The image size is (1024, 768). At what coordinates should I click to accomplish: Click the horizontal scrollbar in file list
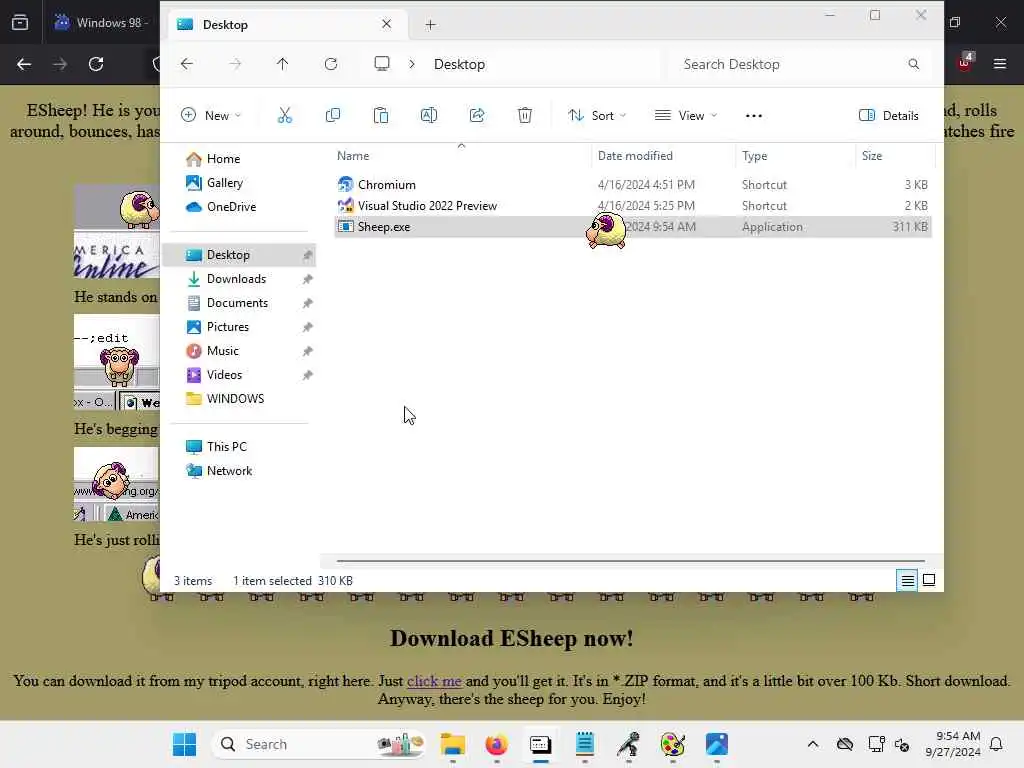pos(630,560)
